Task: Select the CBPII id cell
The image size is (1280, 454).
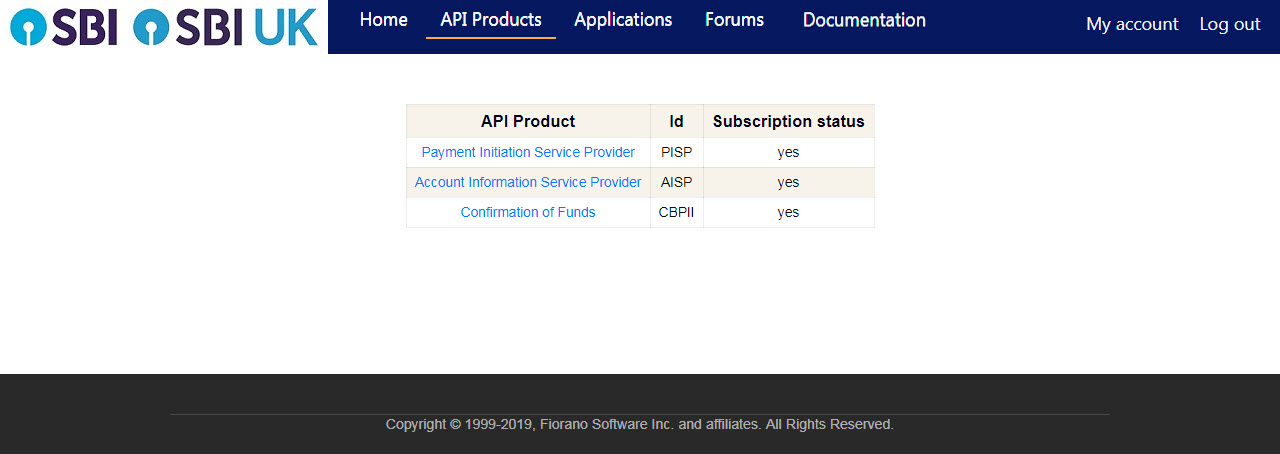Action: pyautogui.click(x=677, y=213)
